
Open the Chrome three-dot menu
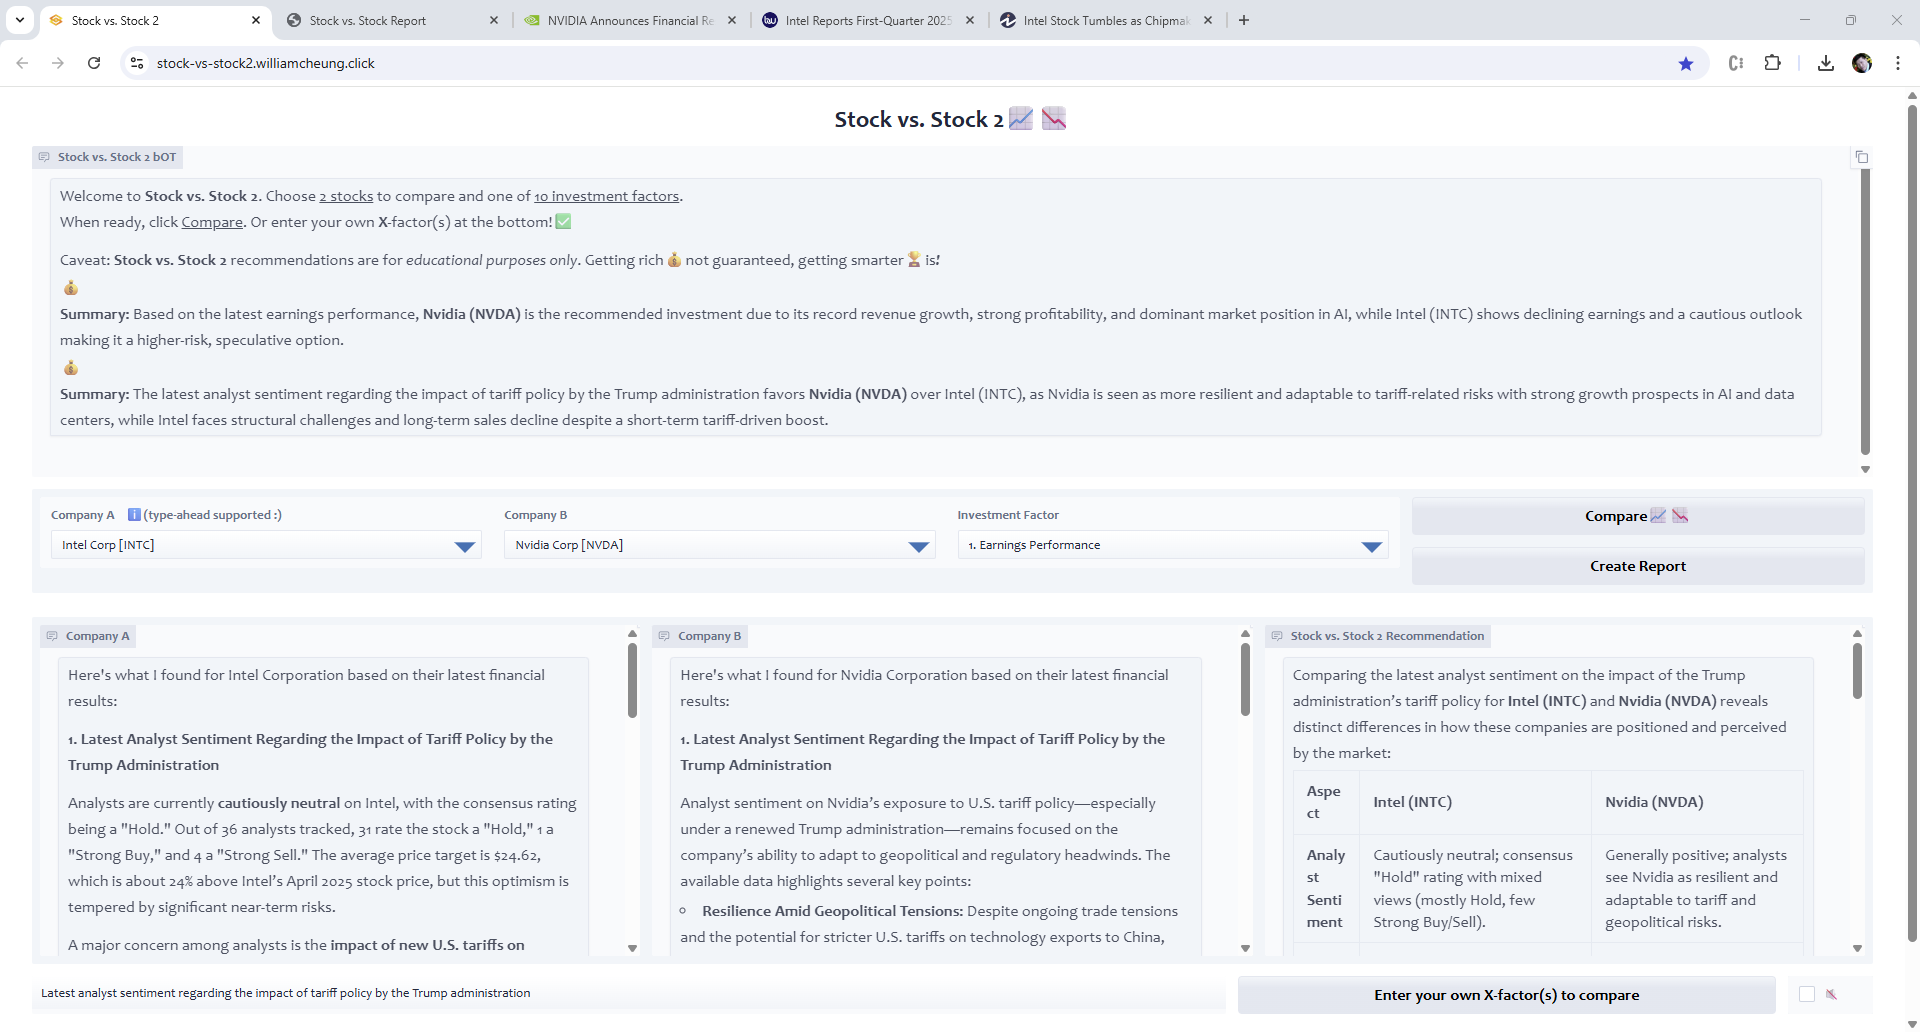1898,63
